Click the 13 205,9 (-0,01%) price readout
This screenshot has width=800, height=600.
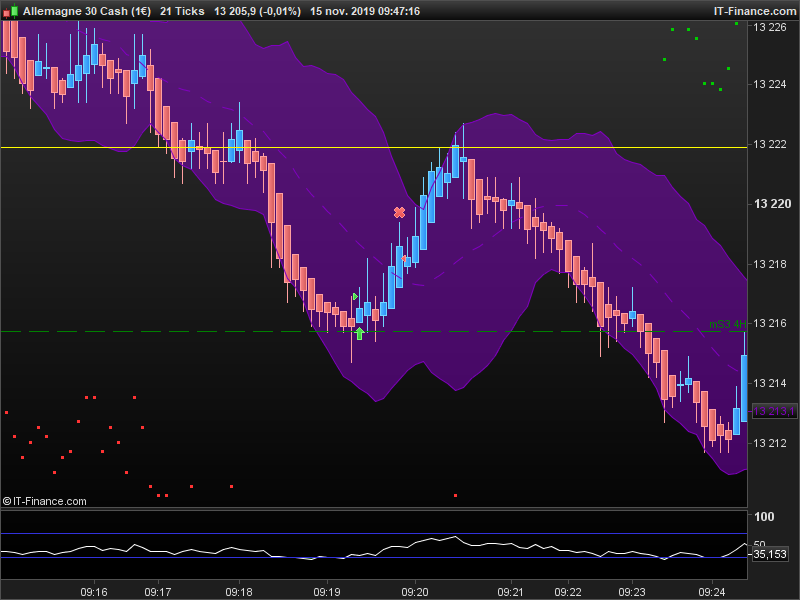(257, 11)
